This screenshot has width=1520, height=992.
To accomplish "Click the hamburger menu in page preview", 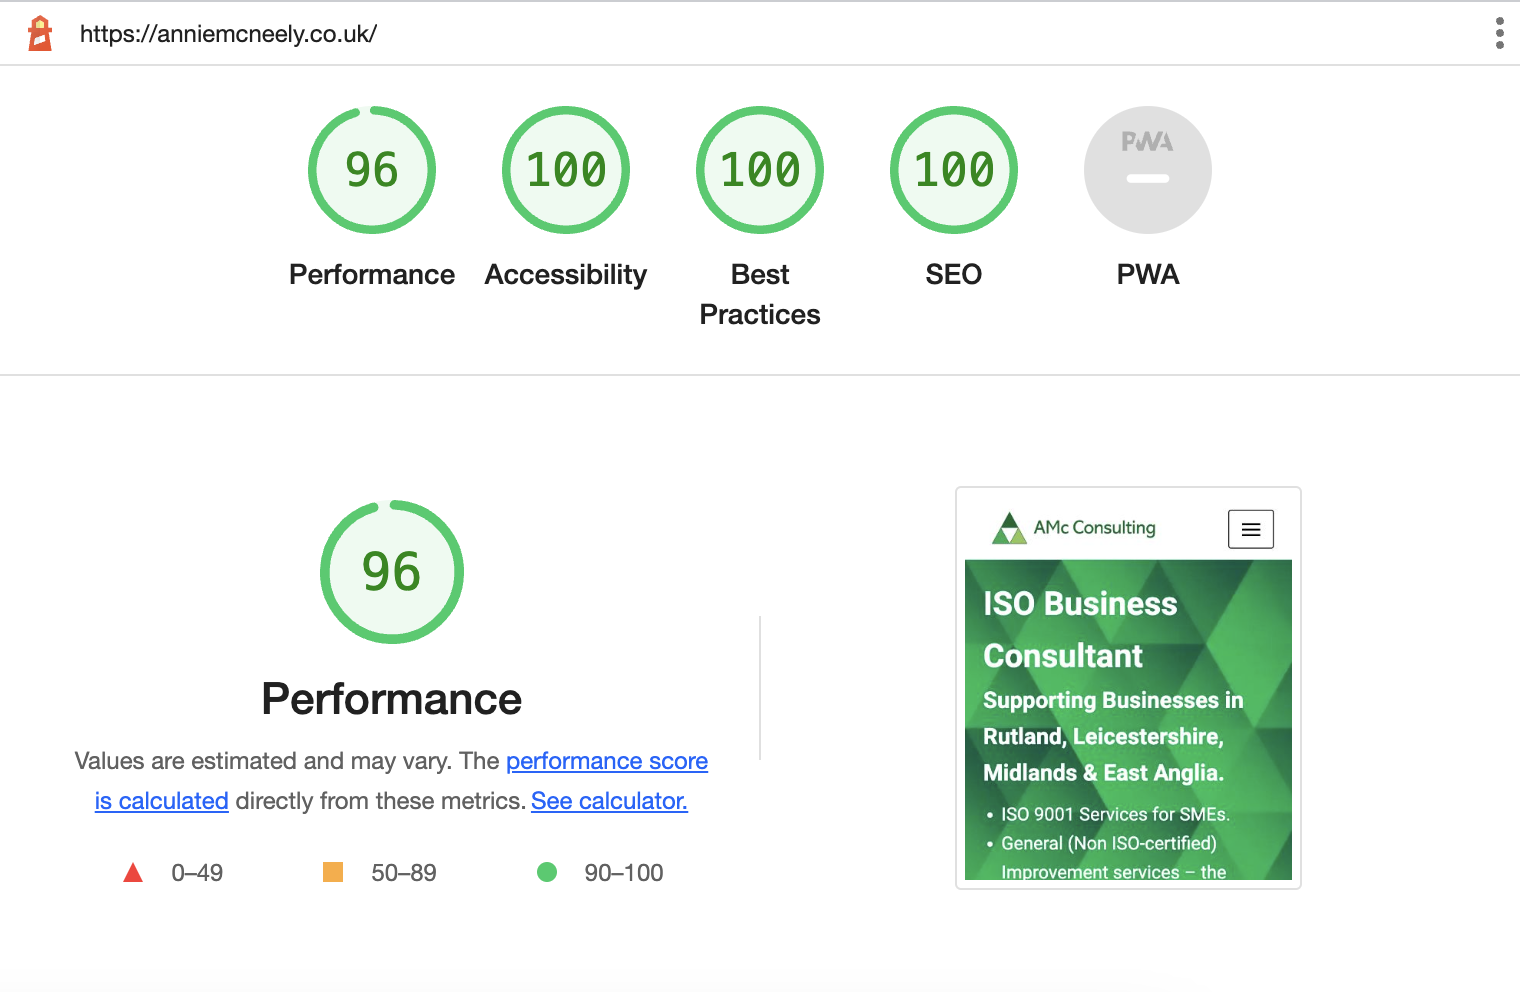I will pyautogui.click(x=1251, y=529).
